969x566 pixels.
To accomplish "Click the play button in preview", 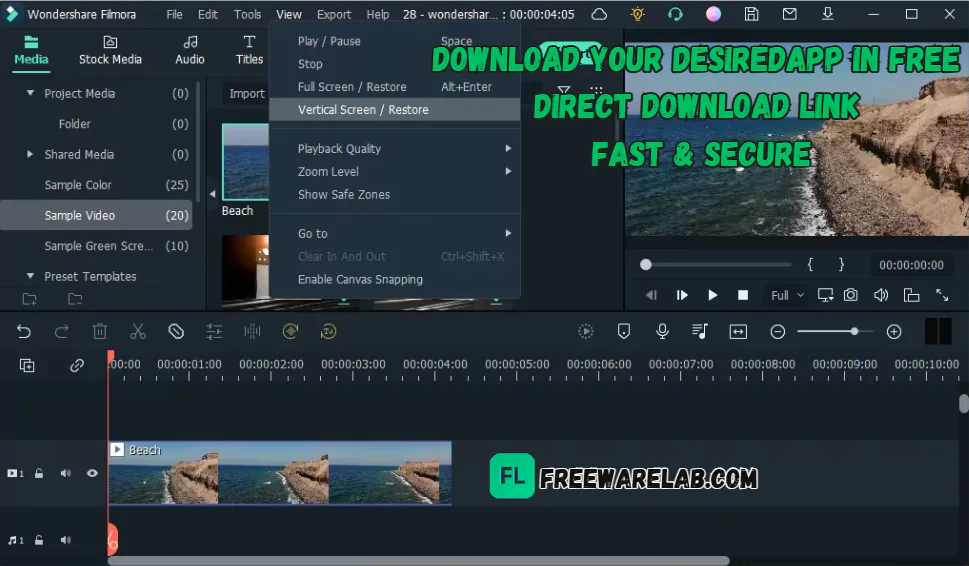I will pyautogui.click(x=712, y=295).
